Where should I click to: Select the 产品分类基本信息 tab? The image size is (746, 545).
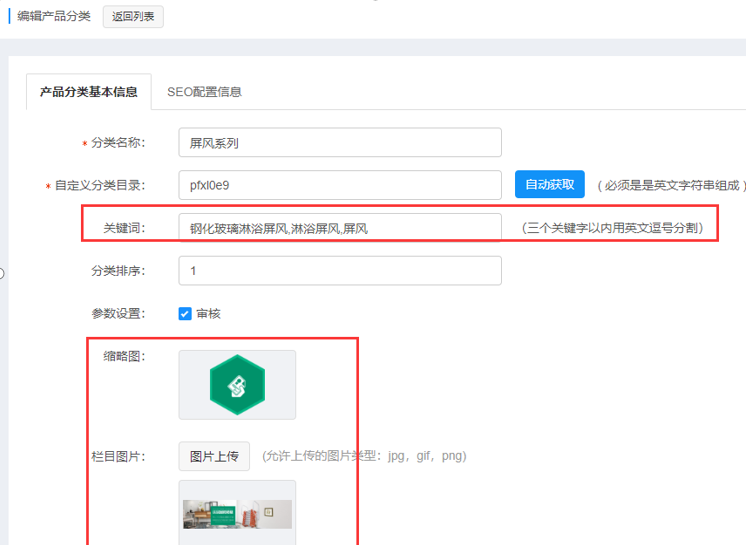point(88,92)
